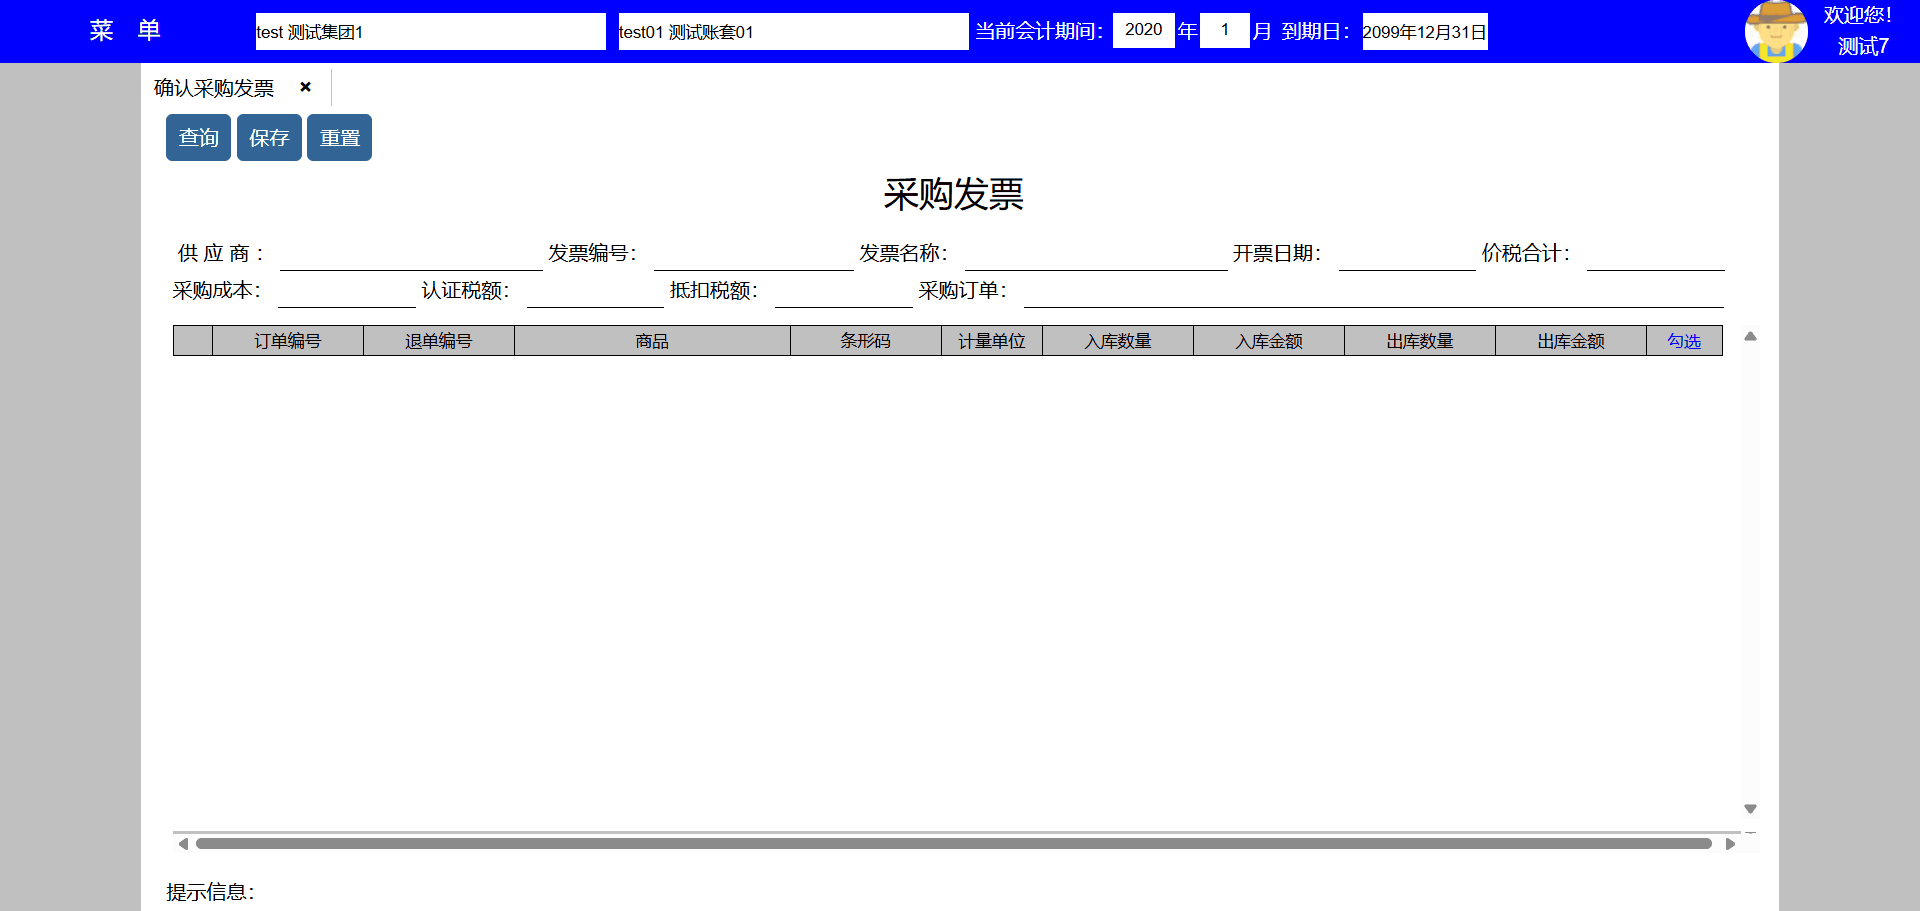Click the horizontal scroll right arrow
Viewport: 1920px width, 911px height.
point(1730,844)
